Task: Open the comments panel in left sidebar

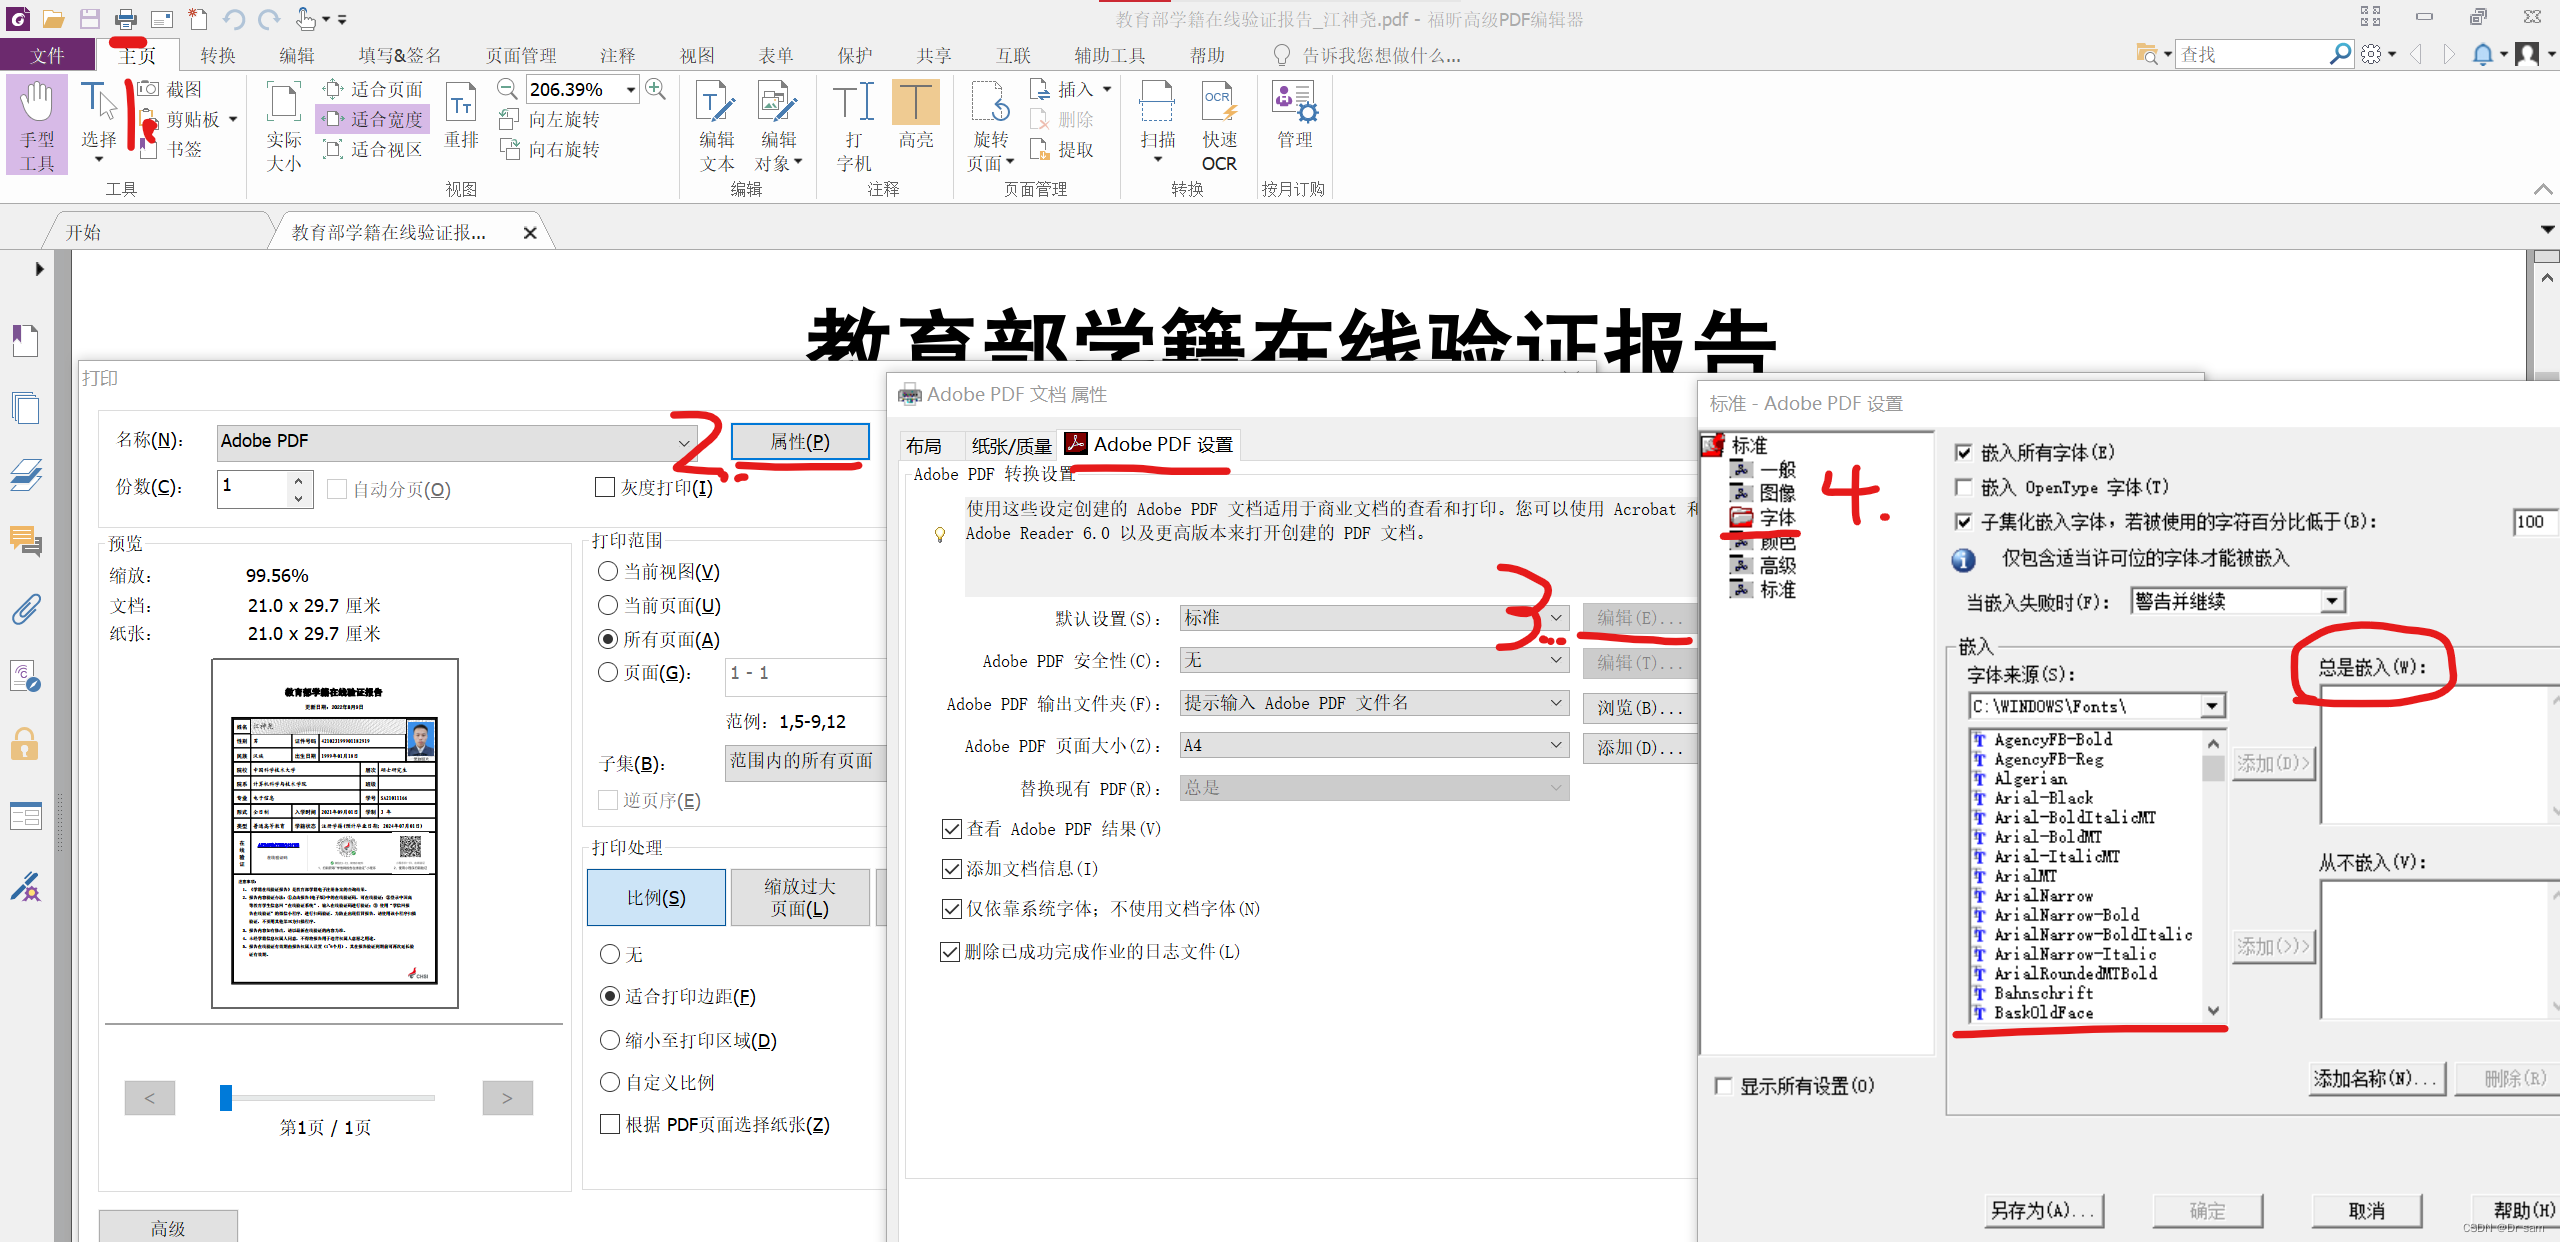Action: [26, 541]
